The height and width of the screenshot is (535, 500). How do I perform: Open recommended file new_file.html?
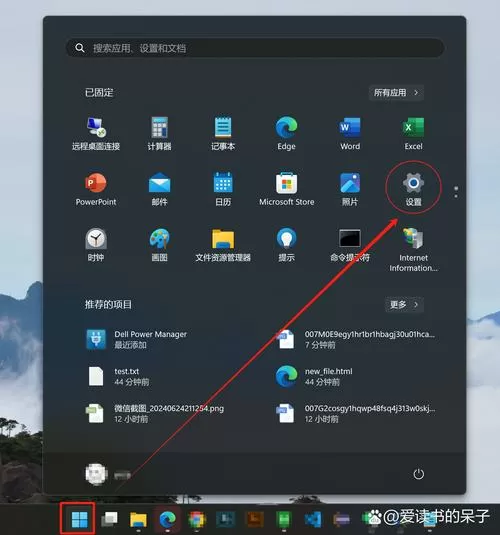coord(314,376)
